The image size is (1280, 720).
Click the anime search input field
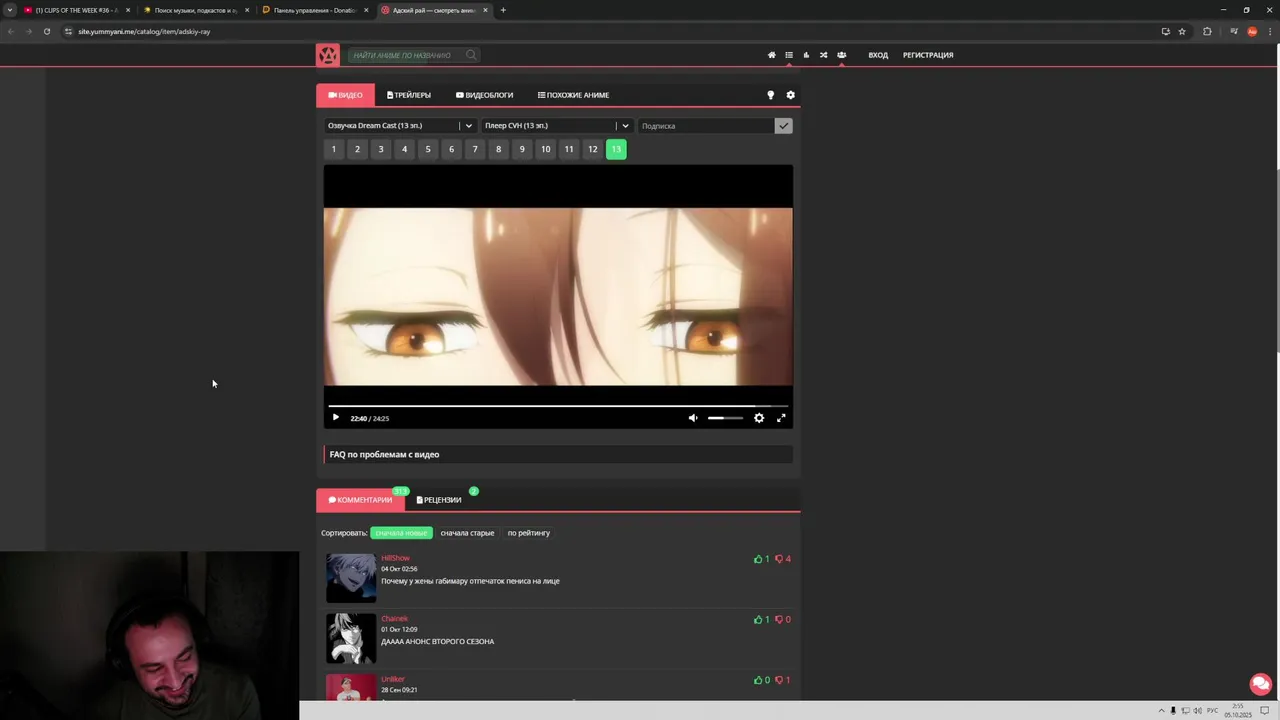[405, 55]
